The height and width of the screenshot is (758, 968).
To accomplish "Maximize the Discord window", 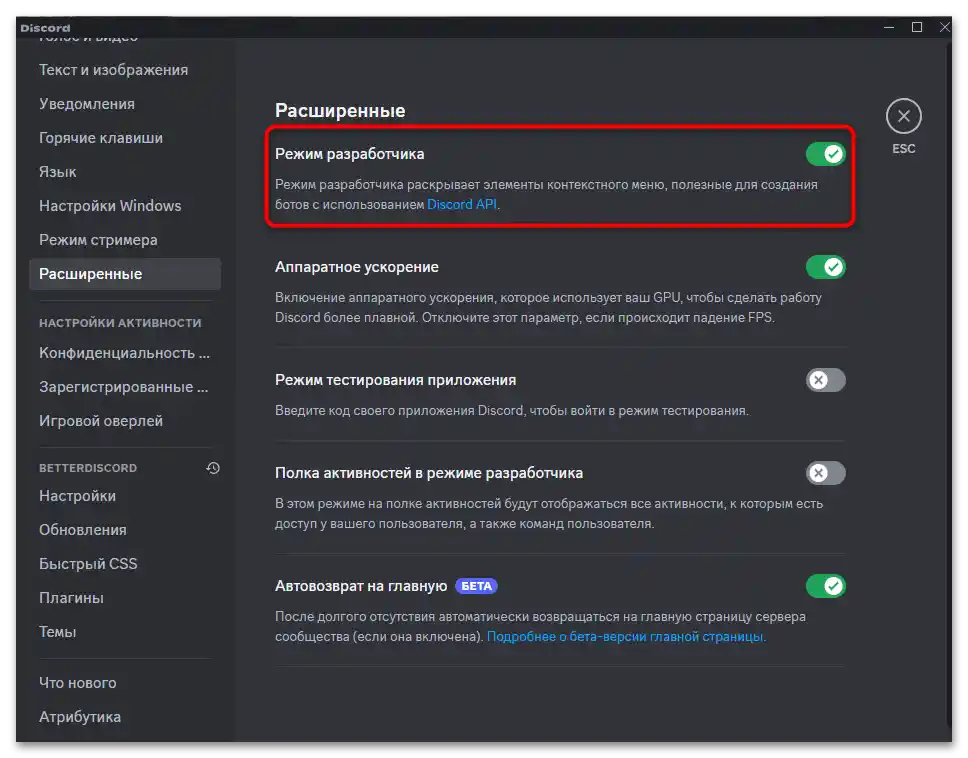I will (917, 27).
